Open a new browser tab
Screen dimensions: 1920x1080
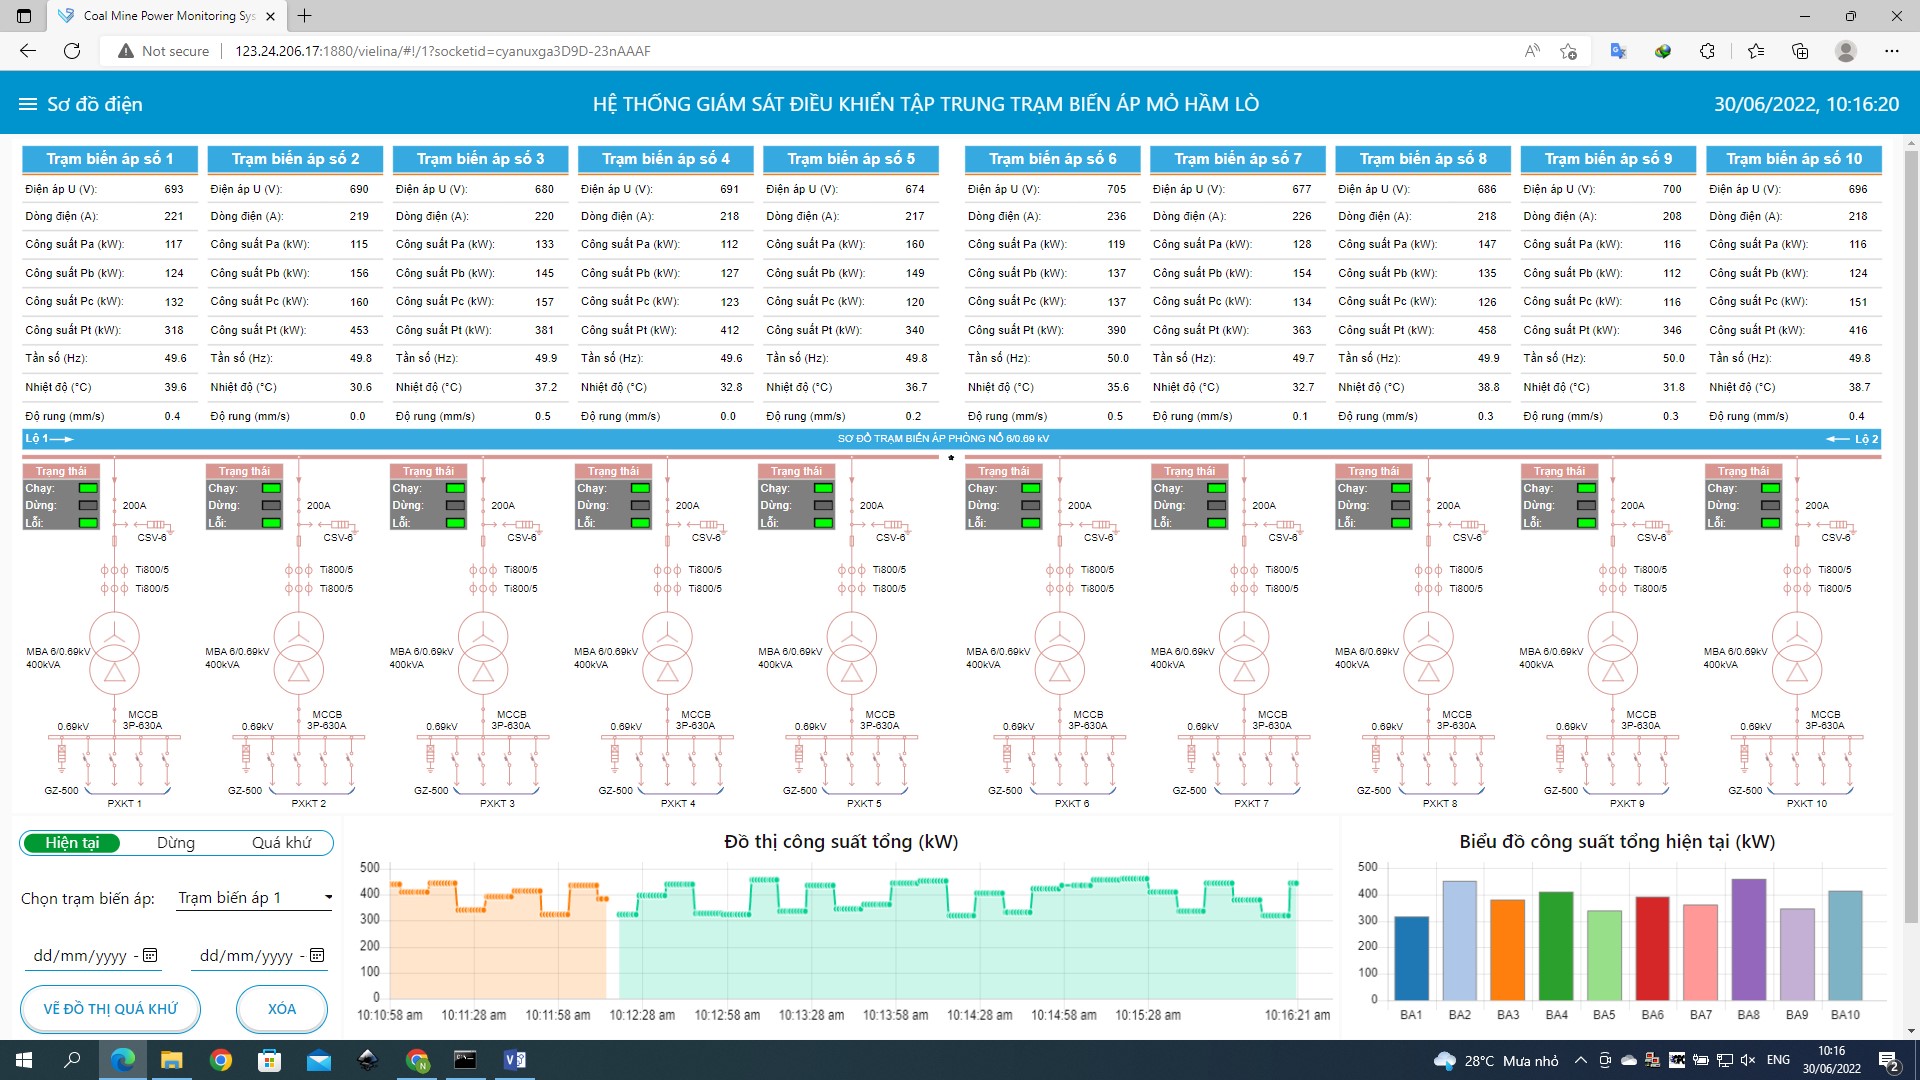coord(305,16)
